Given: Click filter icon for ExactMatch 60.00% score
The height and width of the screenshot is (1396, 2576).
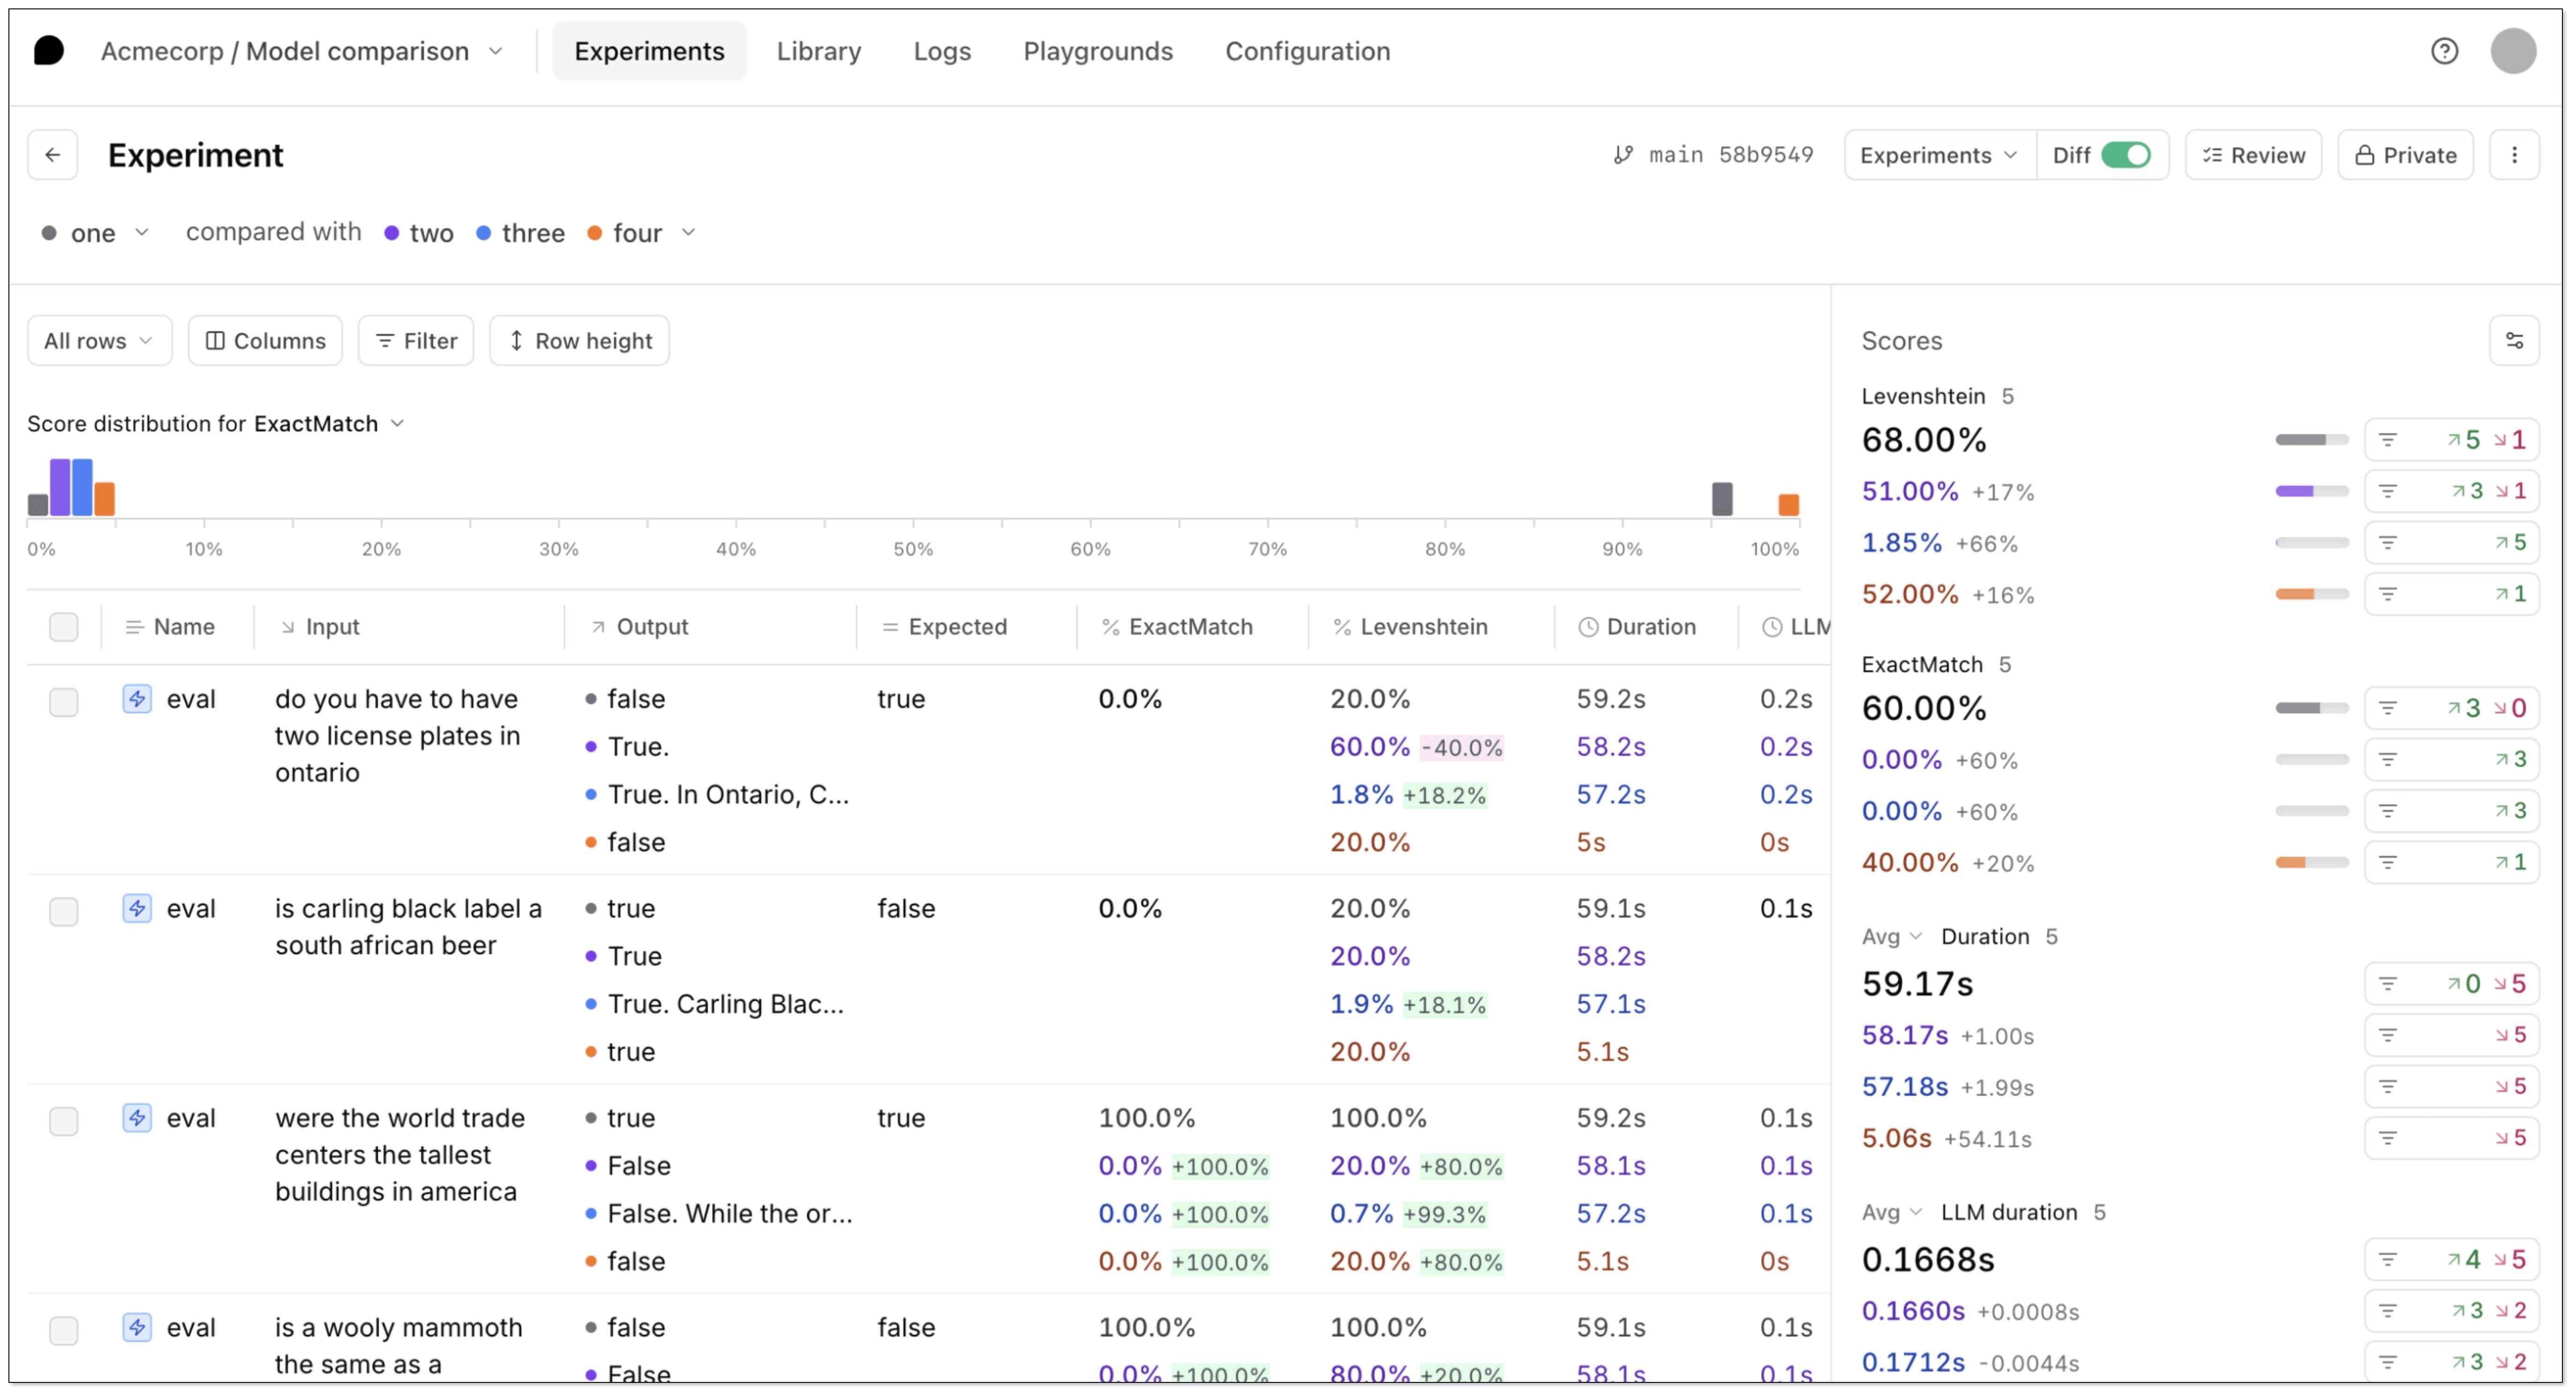Looking at the screenshot, I should [2388, 708].
